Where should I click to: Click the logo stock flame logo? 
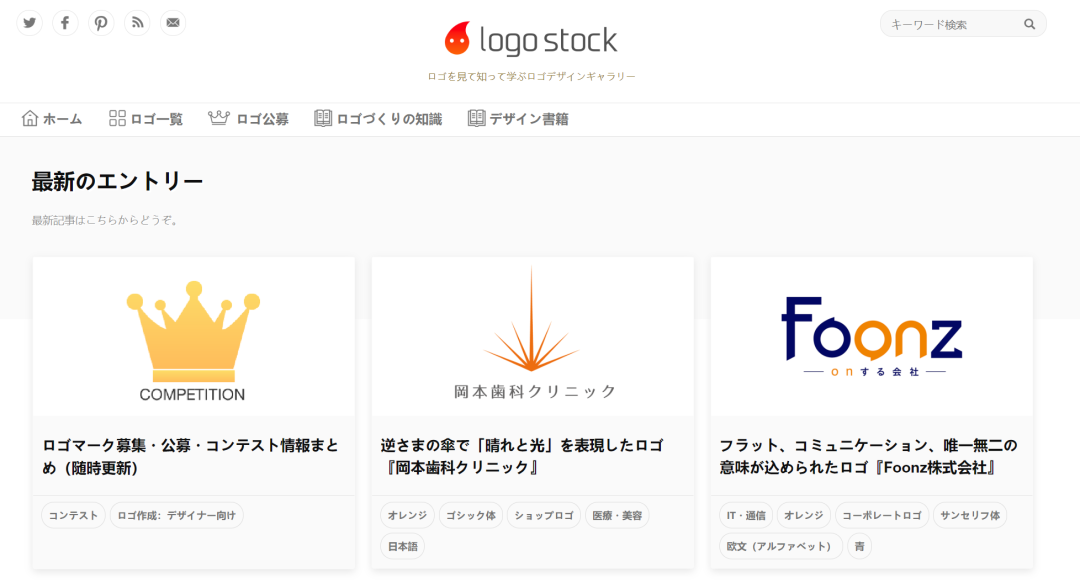pyautogui.click(x=457, y=39)
